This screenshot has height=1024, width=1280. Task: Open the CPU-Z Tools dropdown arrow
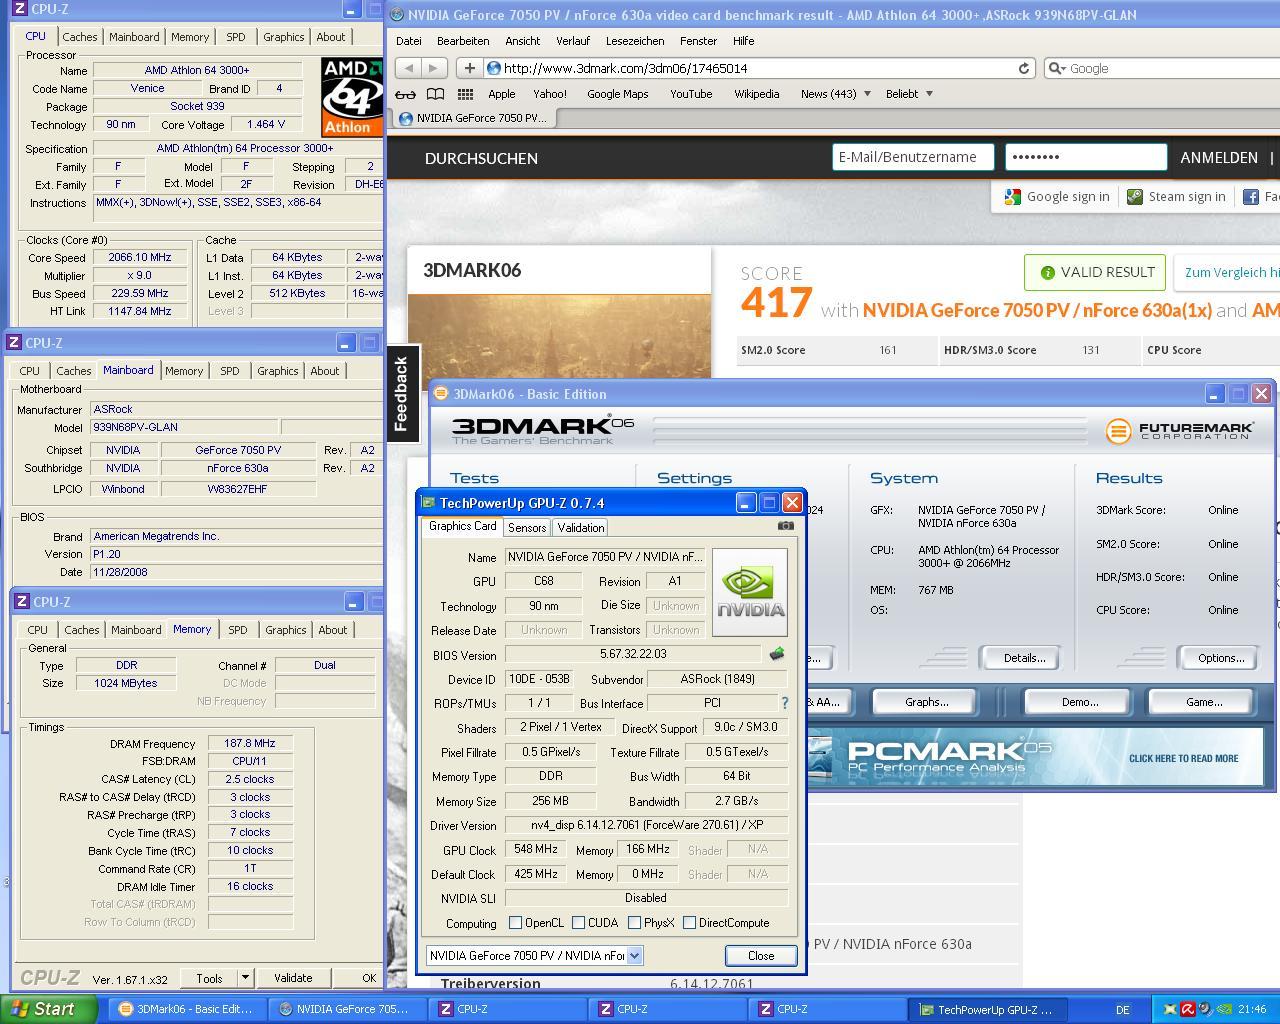[x=245, y=978]
